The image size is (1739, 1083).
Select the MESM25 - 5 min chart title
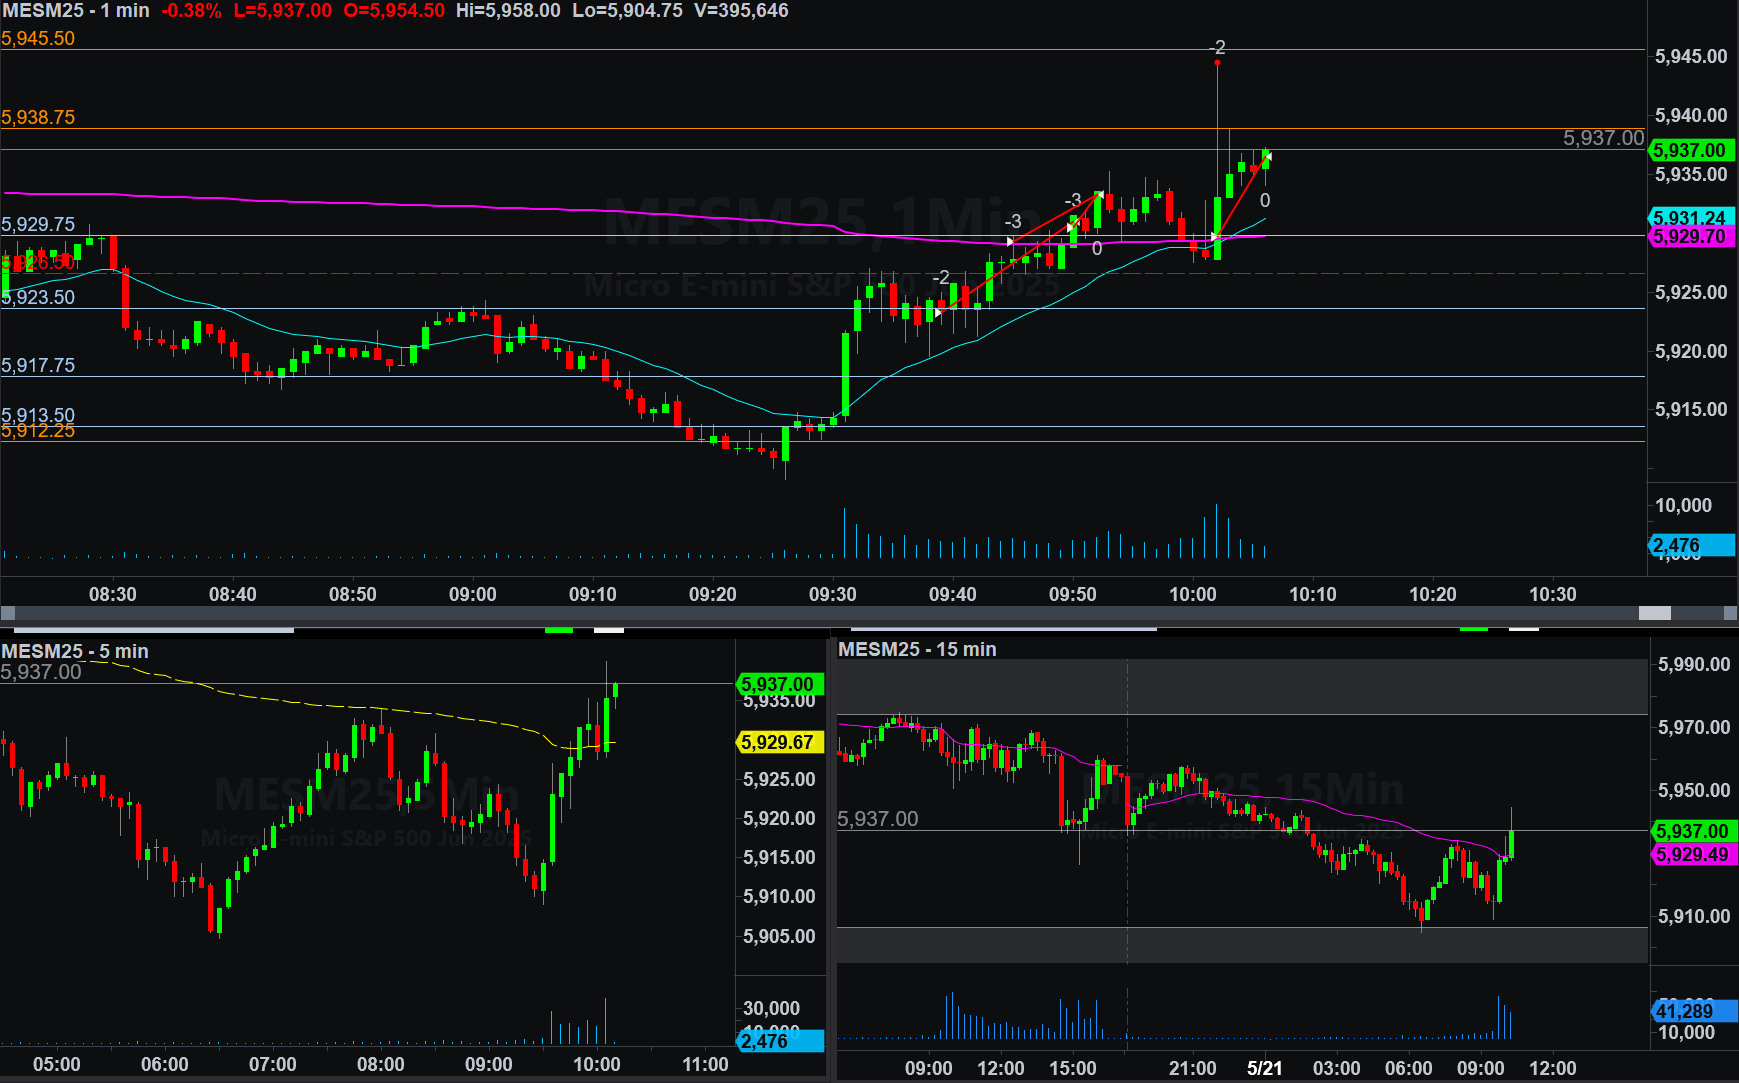click(75, 651)
